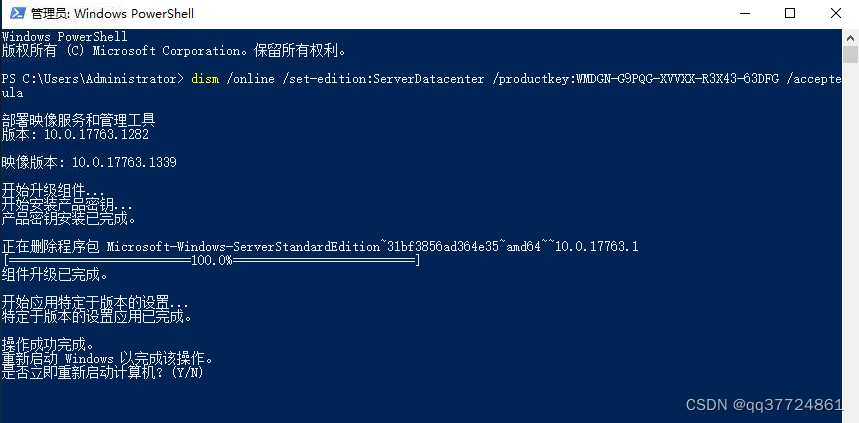Click the scrollbar up arrow

coord(850,37)
